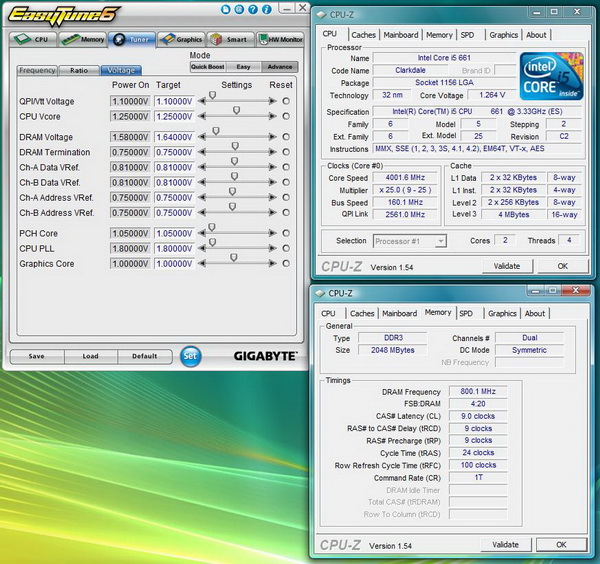Select Reset radio for QPI/Vtt Voltage
Image resolution: width=600 pixels, height=564 pixels.
tap(286, 101)
